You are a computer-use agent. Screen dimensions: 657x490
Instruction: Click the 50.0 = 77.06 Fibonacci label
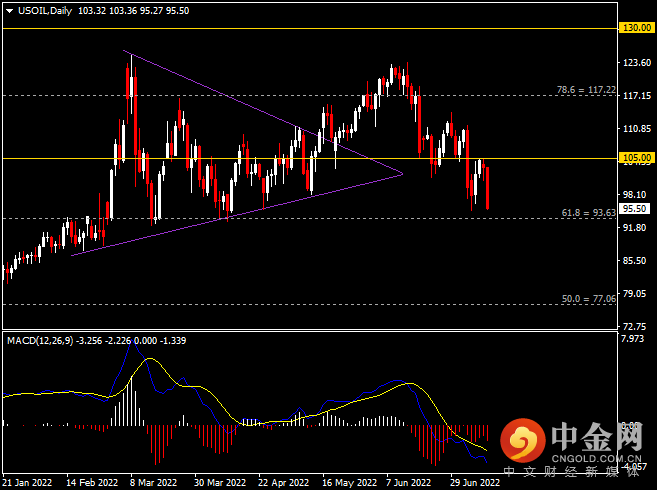[589, 299]
